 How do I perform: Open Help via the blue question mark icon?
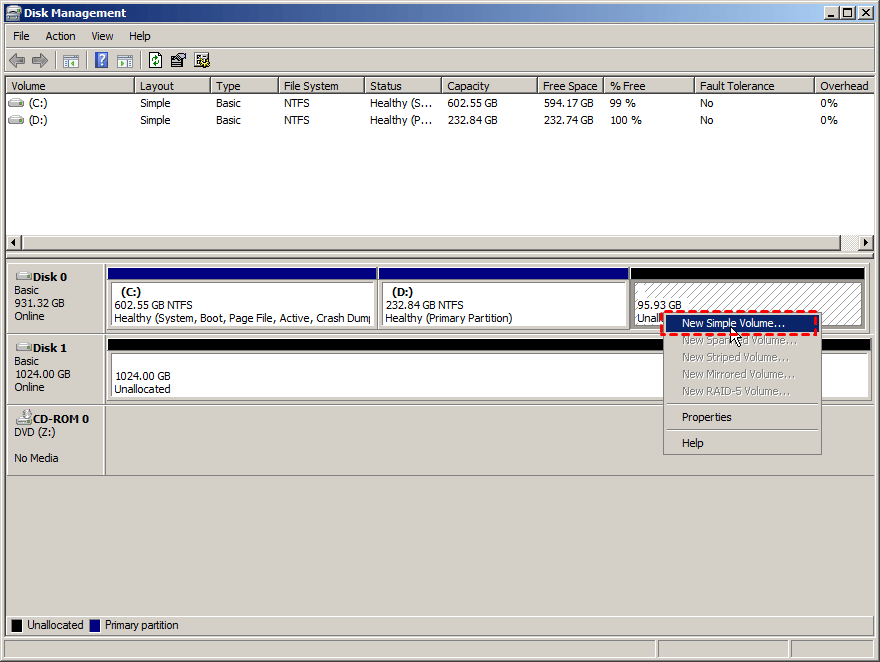pos(102,60)
